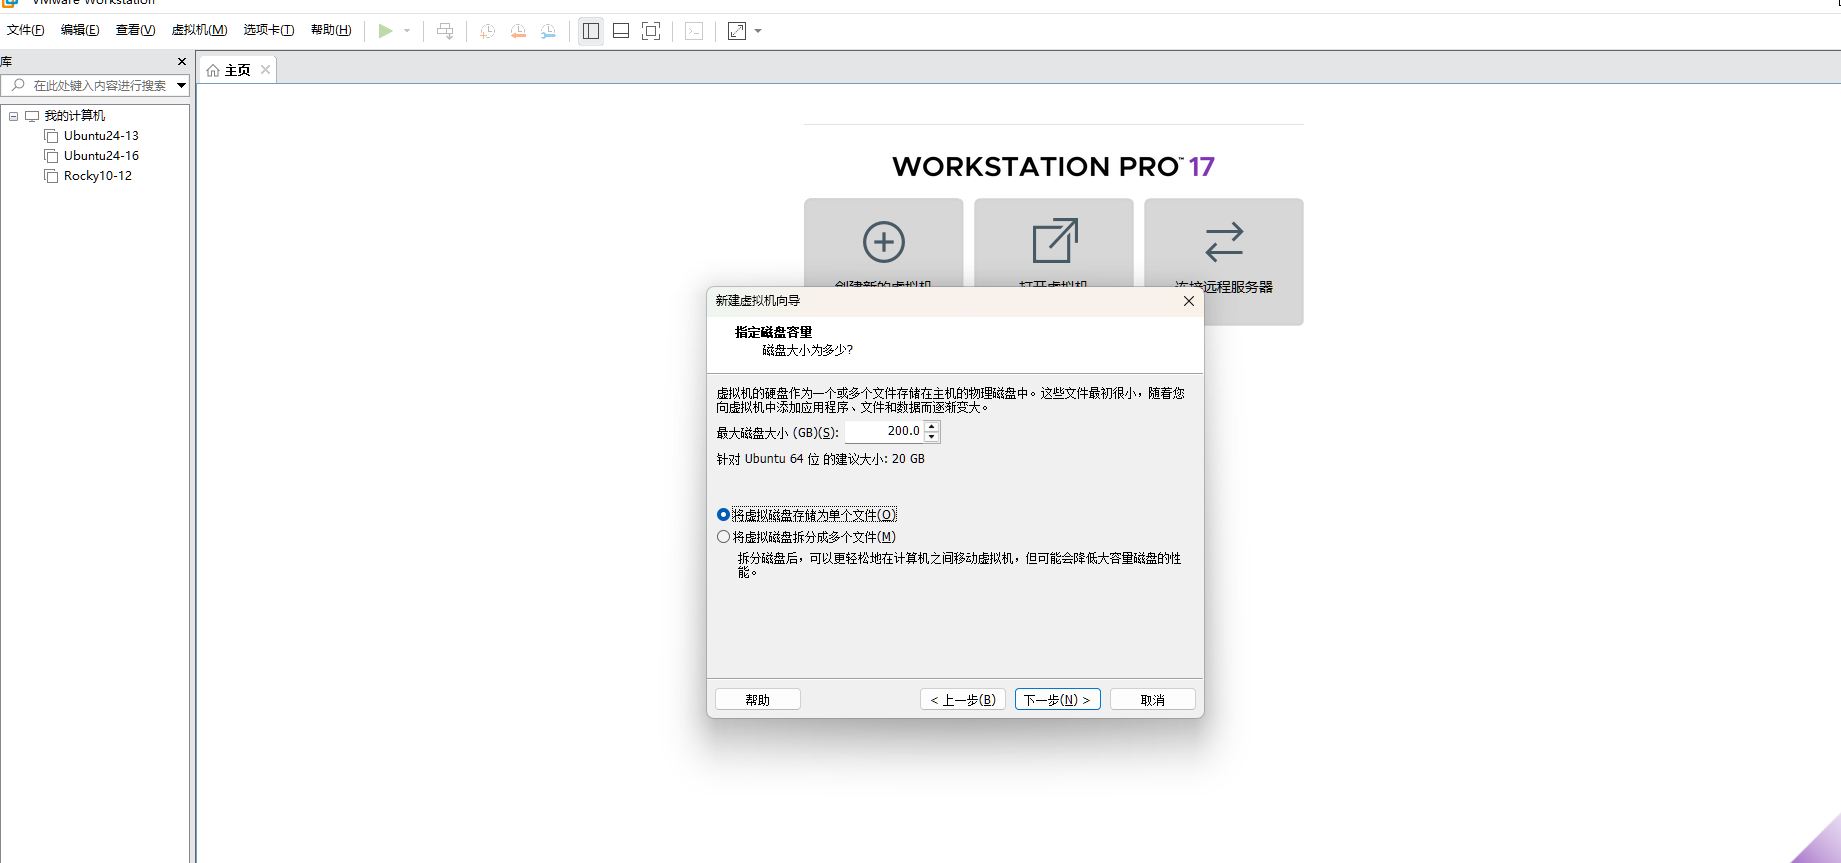The height and width of the screenshot is (863, 1841).
Task: Open the library search filter dropdown
Action: (181, 86)
